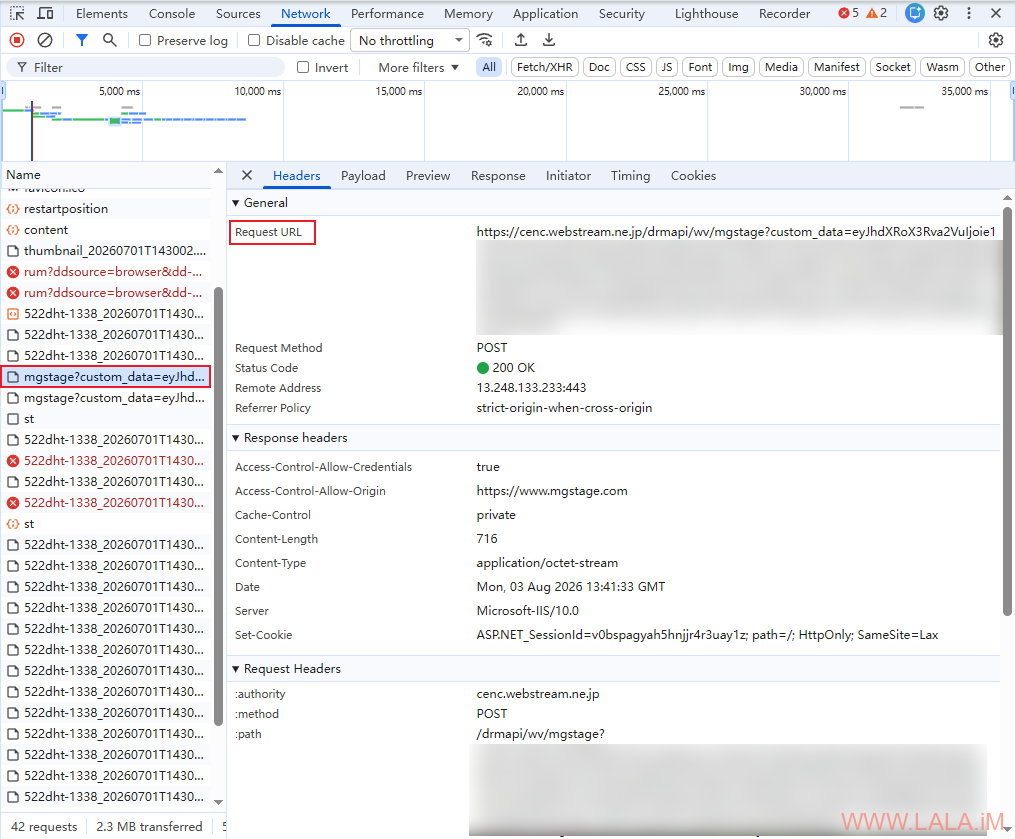This screenshot has height=839, width=1015.
Task: Click the headers pane vertical scrollbar
Action: 1007,411
